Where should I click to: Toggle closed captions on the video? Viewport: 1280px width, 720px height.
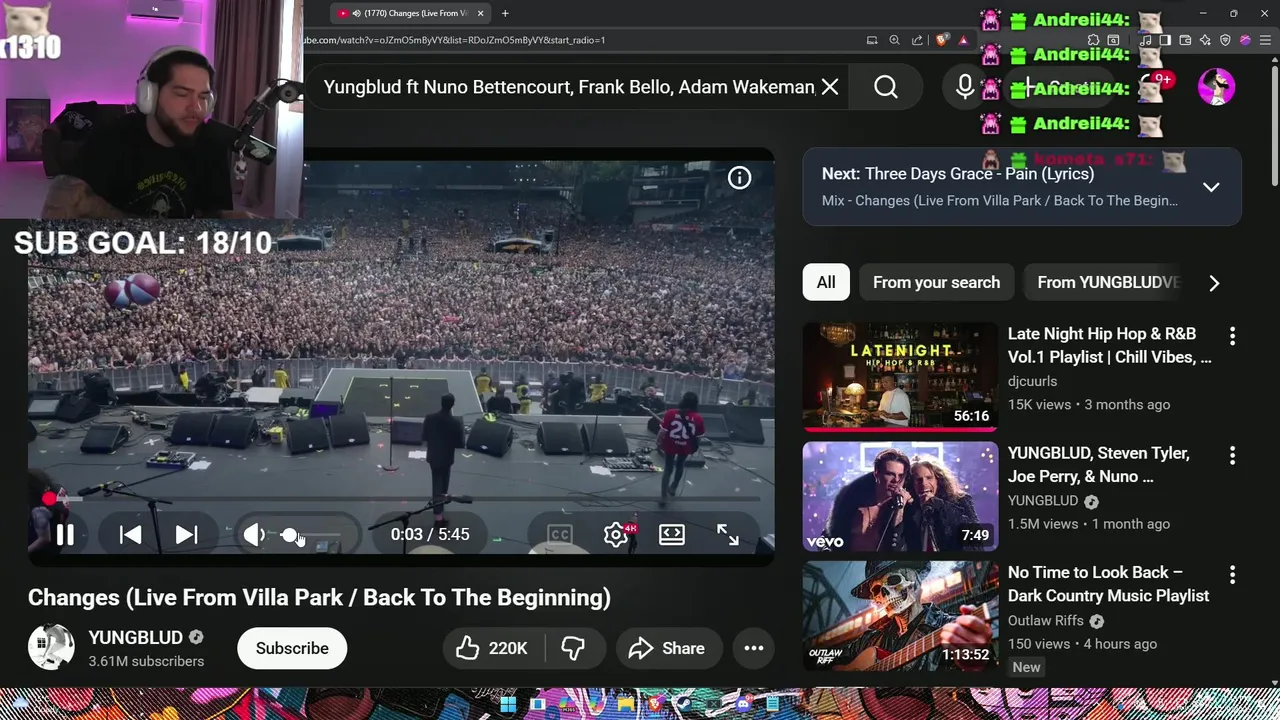(x=559, y=535)
